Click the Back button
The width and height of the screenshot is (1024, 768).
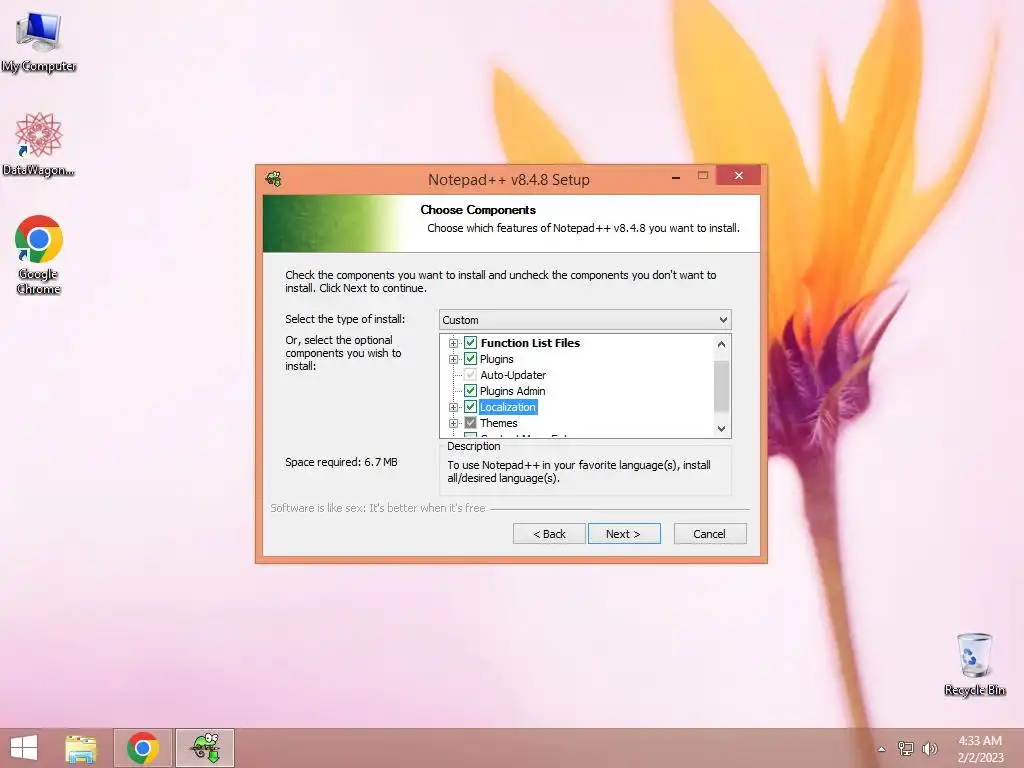(x=549, y=534)
